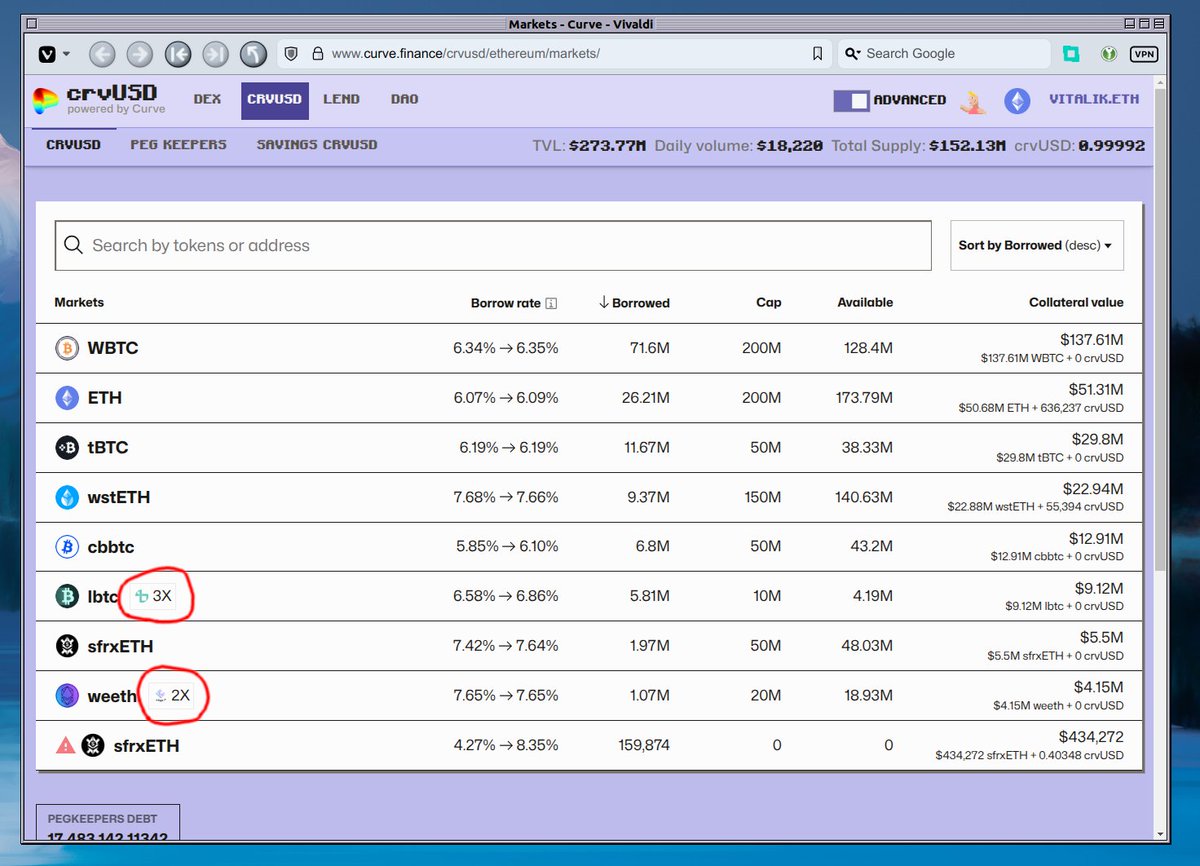Sort by the Cap column header
Image resolution: width=1200 pixels, height=866 pixels.
coord(769,302)
